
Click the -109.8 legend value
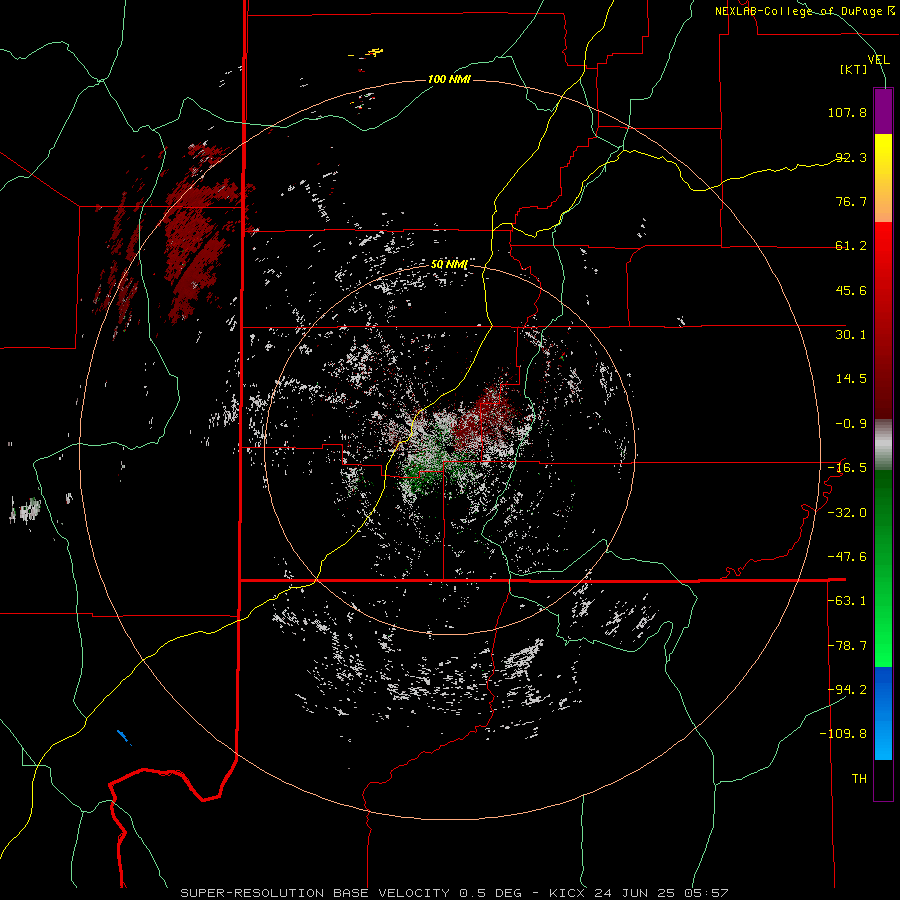(843, 734)
